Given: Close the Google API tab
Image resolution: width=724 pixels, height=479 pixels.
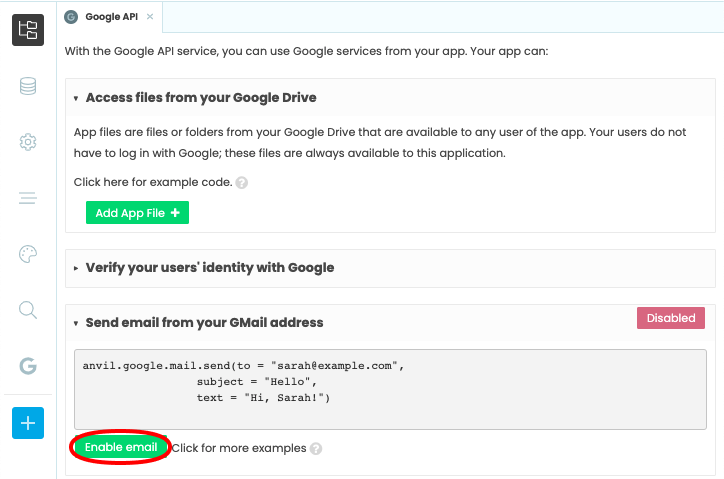Looking at the screenshot, I should [150, 17].
